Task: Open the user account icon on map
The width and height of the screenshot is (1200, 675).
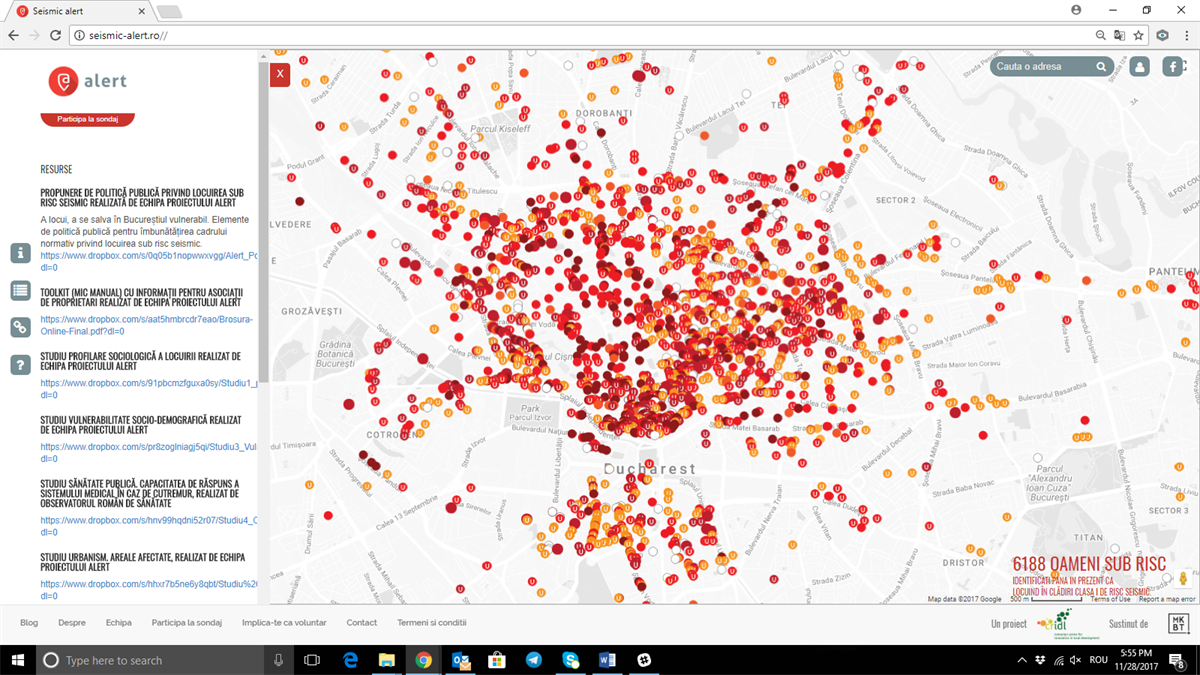Action: 1139,67
